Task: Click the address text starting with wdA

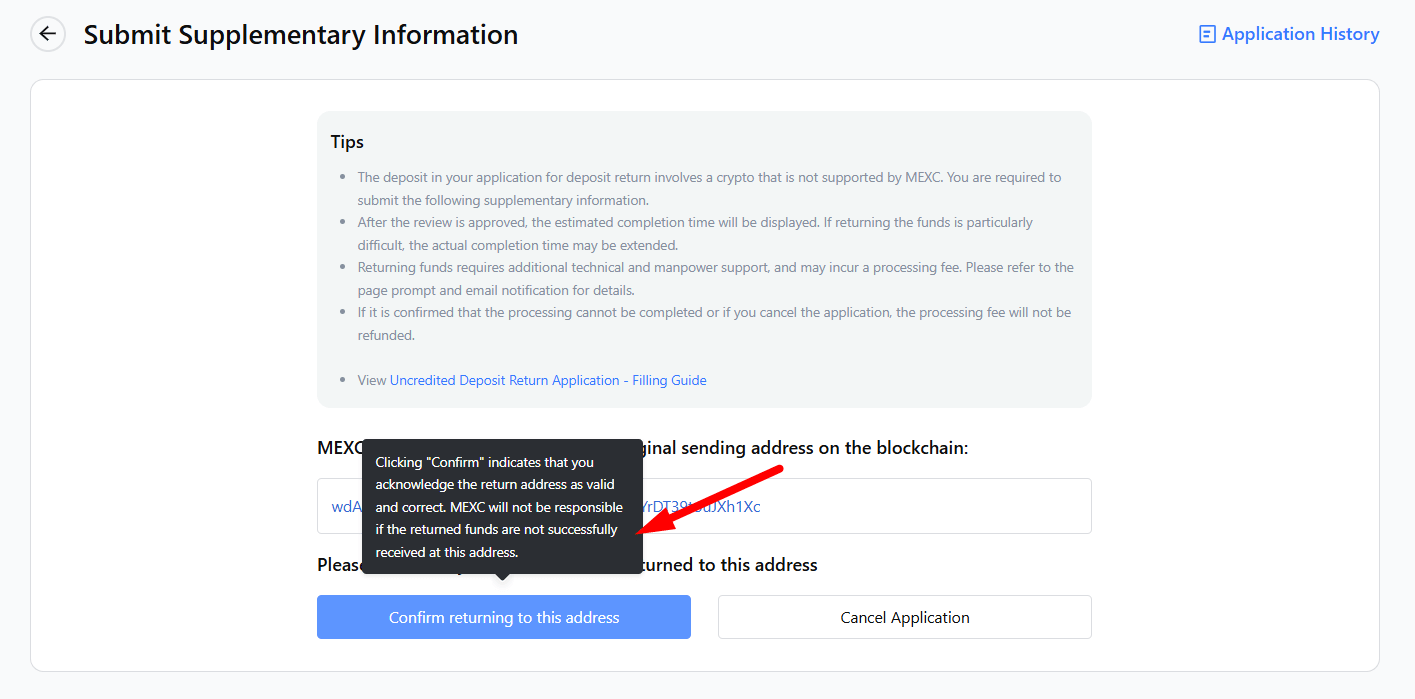Action: (x=346, y=507)
